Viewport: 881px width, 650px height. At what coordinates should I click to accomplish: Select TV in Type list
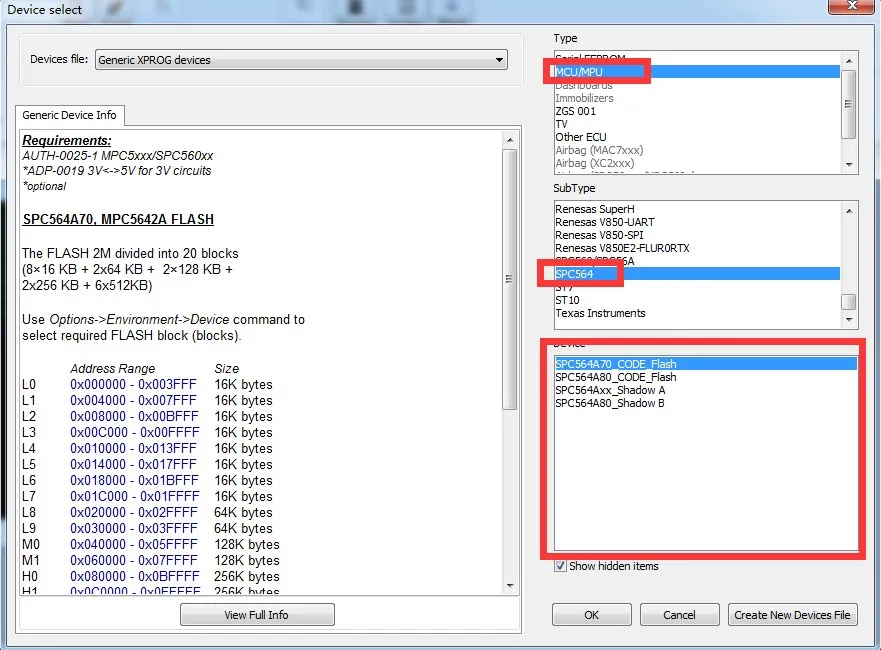(697, 124)
